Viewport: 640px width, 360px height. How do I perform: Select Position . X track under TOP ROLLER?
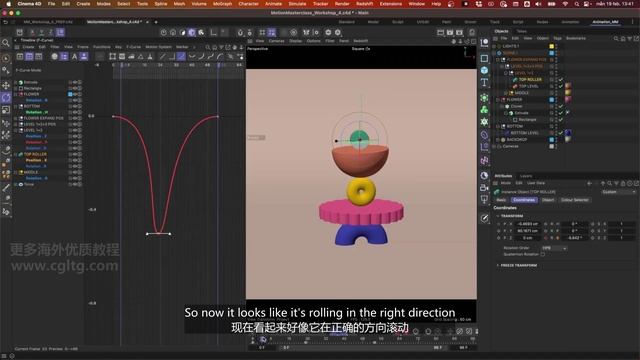pyautogui.click(x=36, y=160)
